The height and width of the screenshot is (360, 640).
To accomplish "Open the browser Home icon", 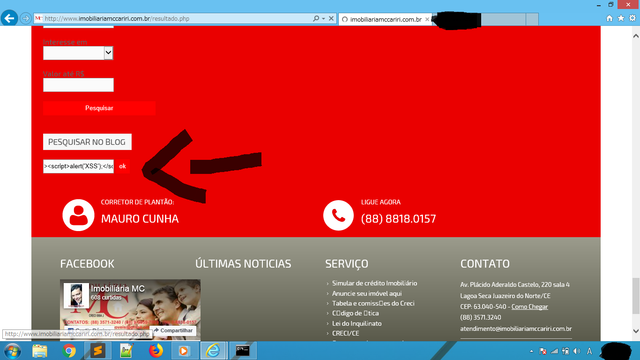I will pos(609,18).
